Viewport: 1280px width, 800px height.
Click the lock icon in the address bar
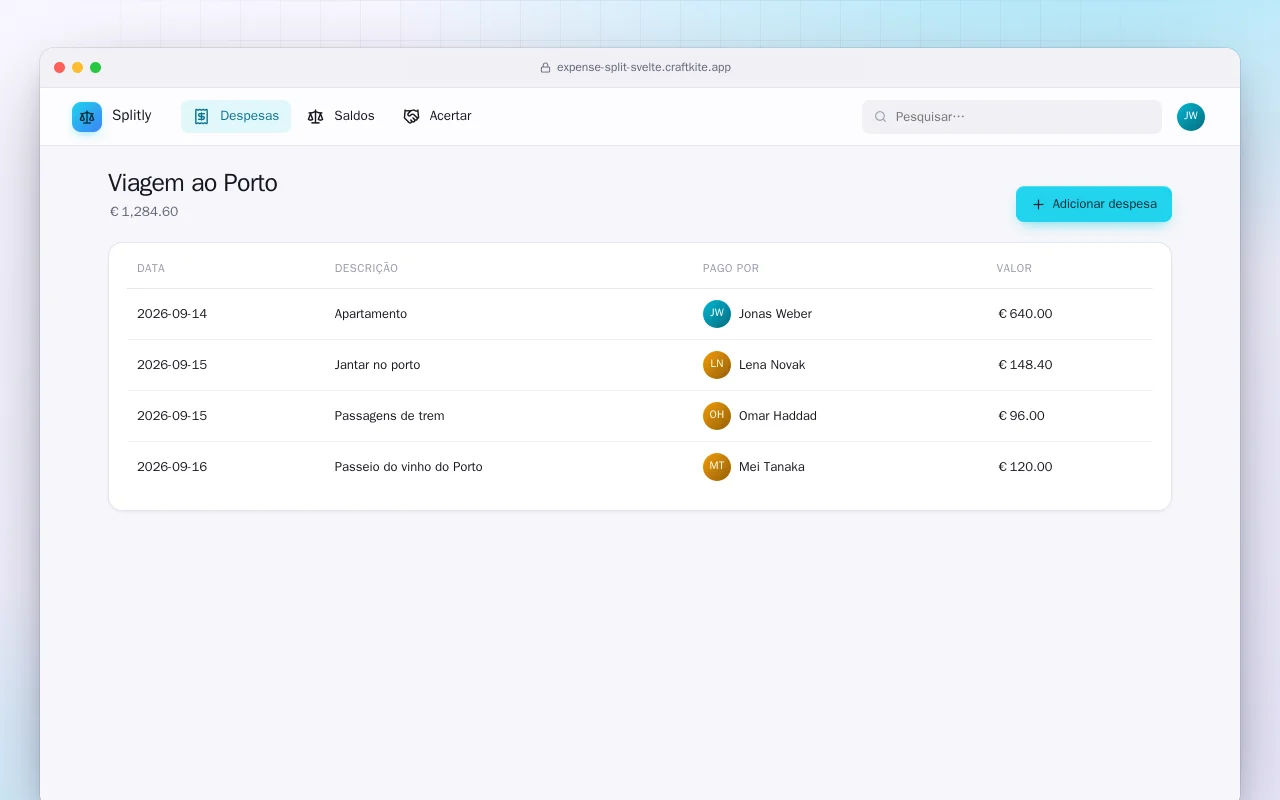point(545,68)
